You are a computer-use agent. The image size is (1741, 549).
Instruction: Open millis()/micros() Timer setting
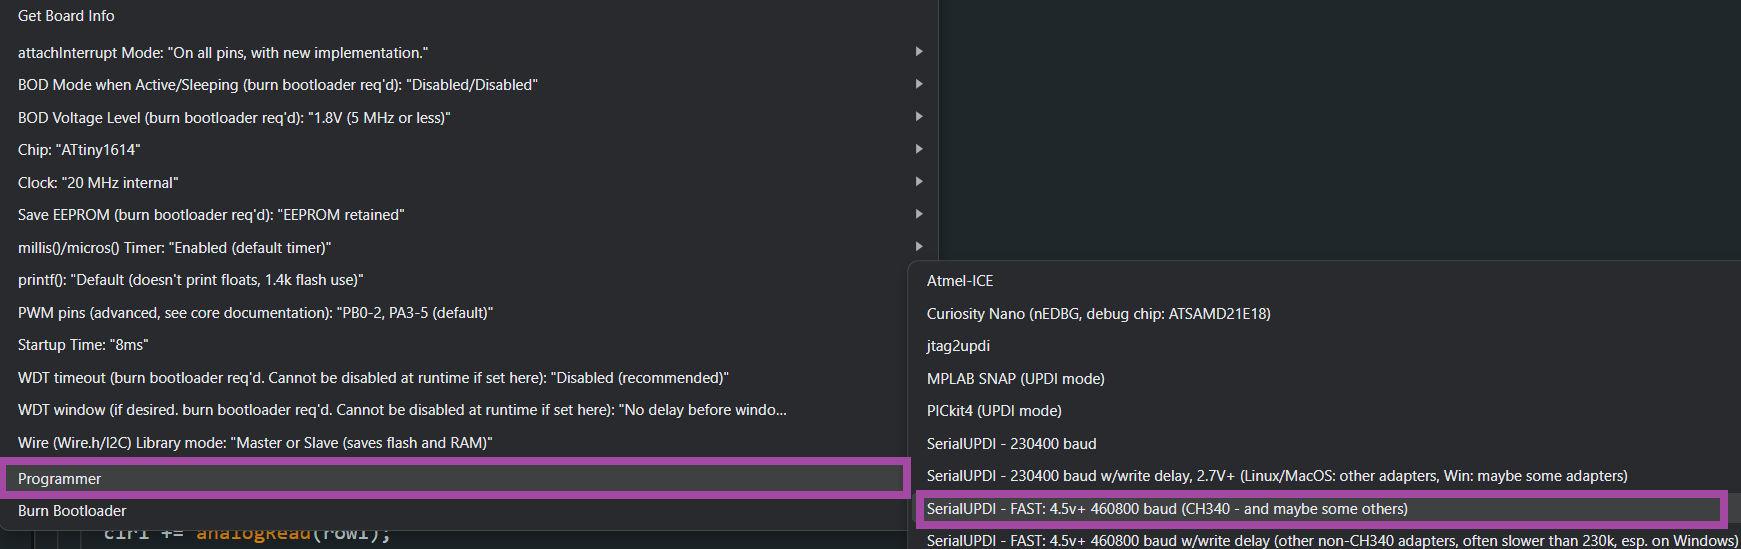point(174,248)
